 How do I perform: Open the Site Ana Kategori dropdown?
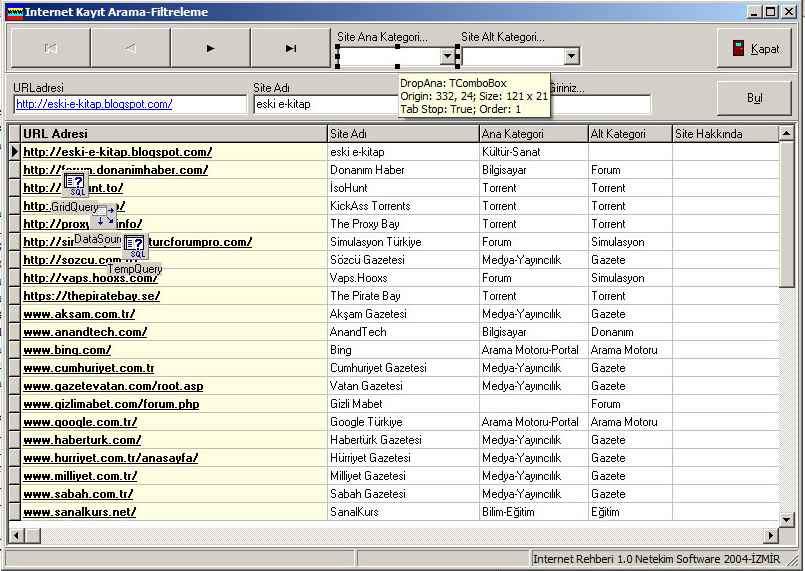coord(447,55)
